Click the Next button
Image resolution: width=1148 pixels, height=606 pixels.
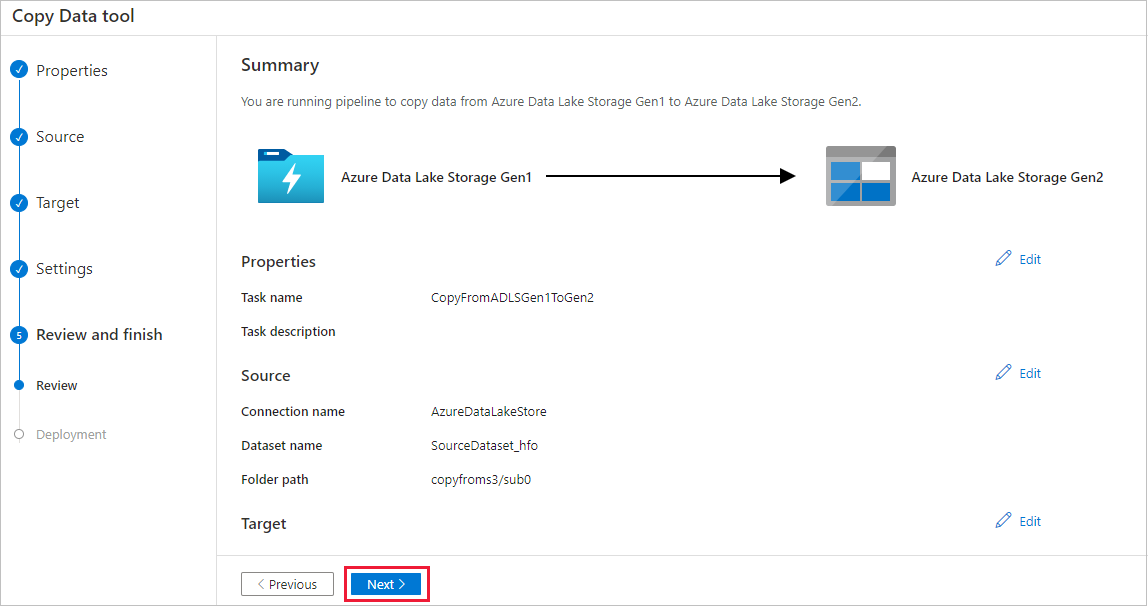[x=386, y=584]
